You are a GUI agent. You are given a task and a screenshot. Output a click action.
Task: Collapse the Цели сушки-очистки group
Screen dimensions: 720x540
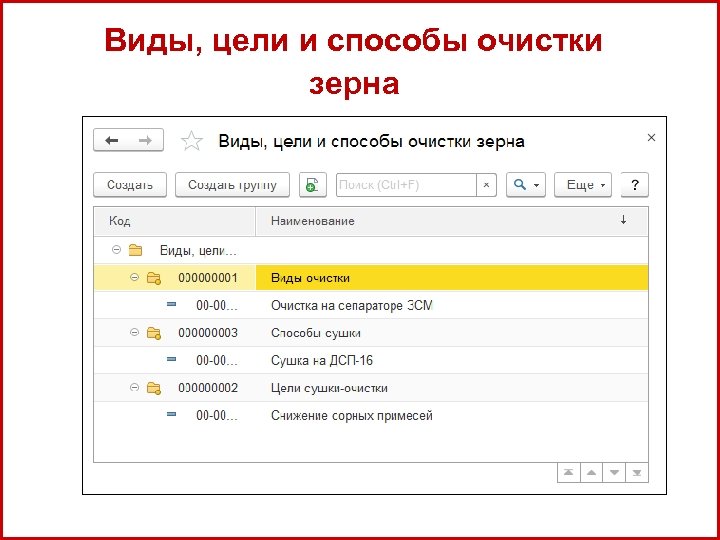(134, 388)
